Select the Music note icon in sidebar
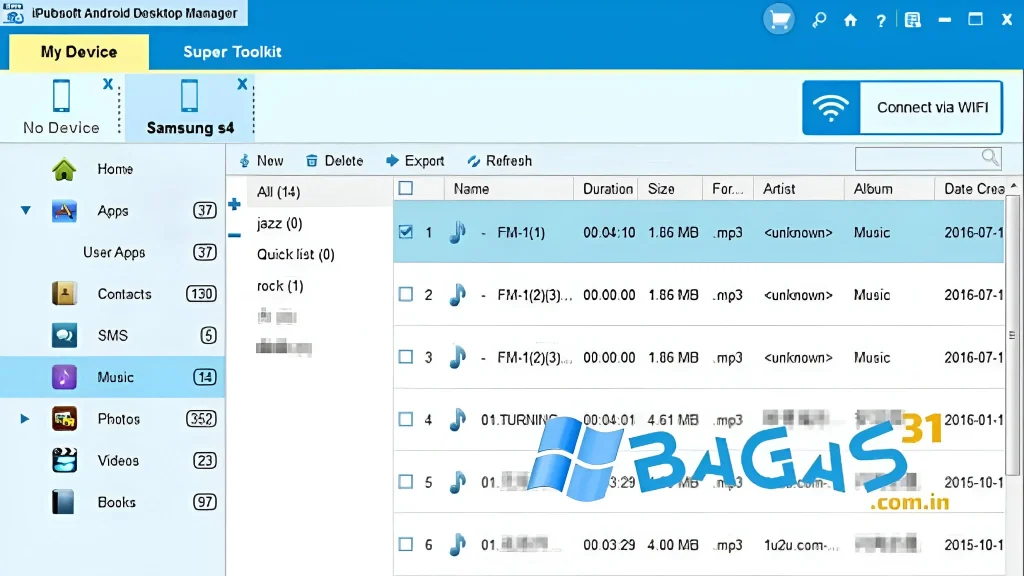 point(64,377)
